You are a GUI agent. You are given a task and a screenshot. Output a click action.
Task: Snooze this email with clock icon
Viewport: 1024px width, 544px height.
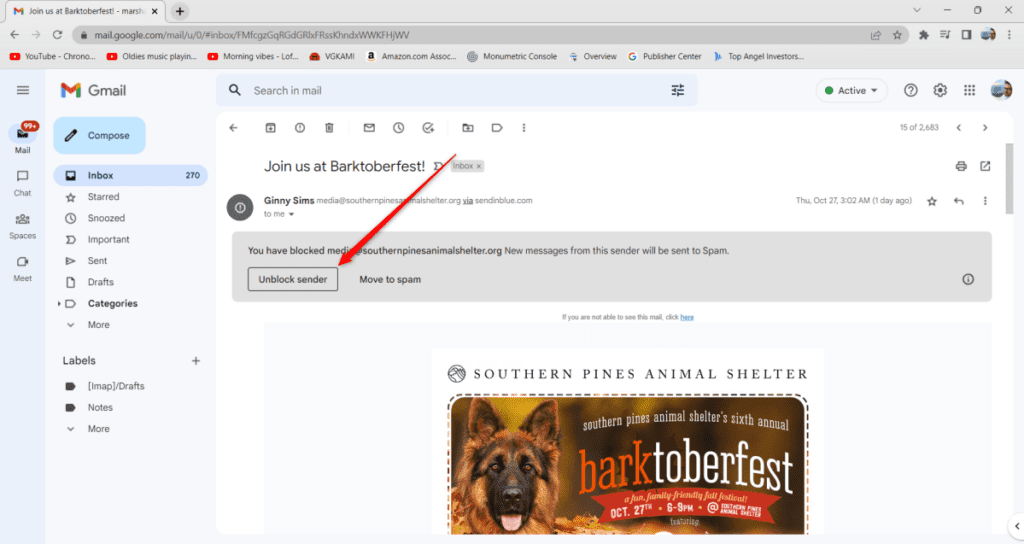tap(398, 128)
